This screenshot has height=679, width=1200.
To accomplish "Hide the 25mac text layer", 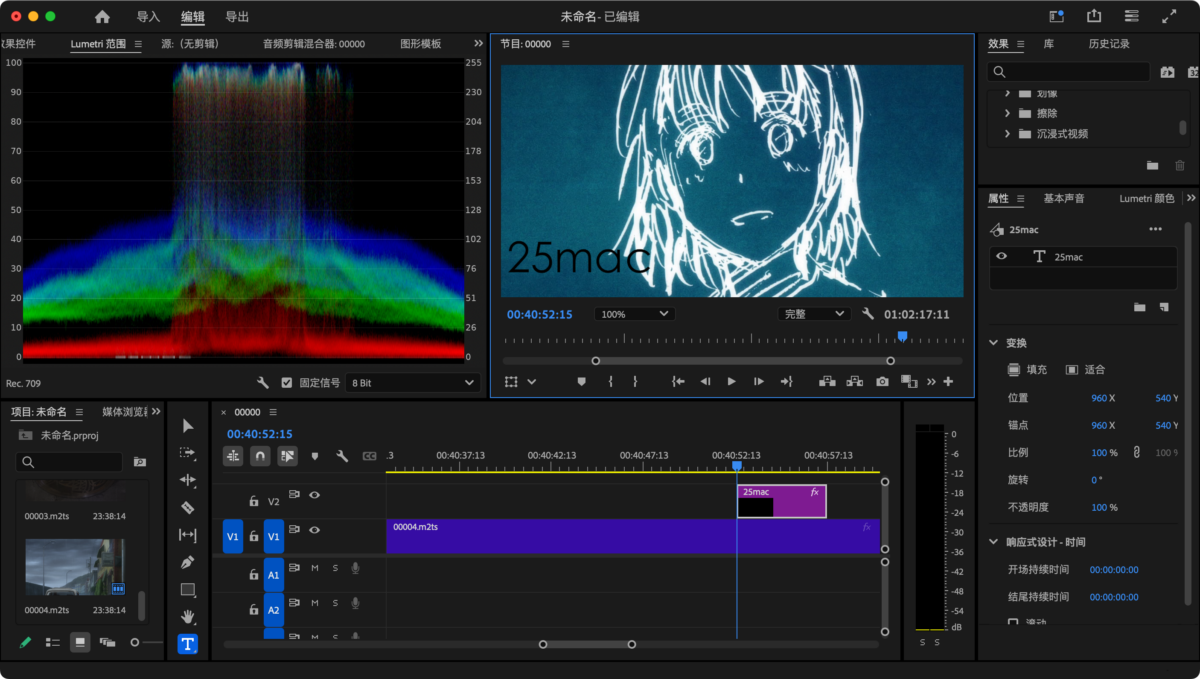I will click(1002, 256).
